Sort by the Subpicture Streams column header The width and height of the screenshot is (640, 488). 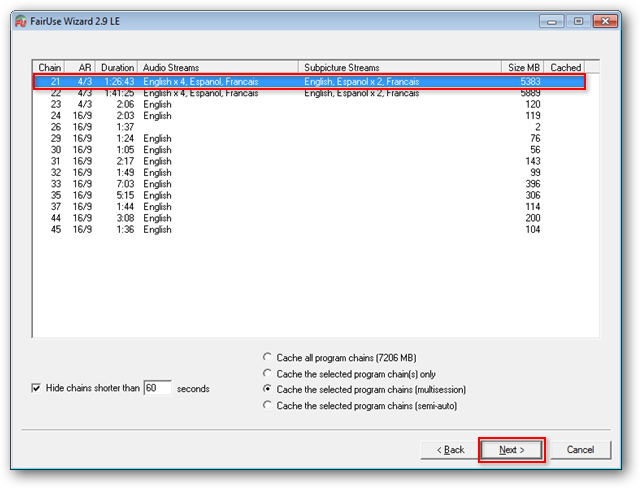click(x=400, y=67)
